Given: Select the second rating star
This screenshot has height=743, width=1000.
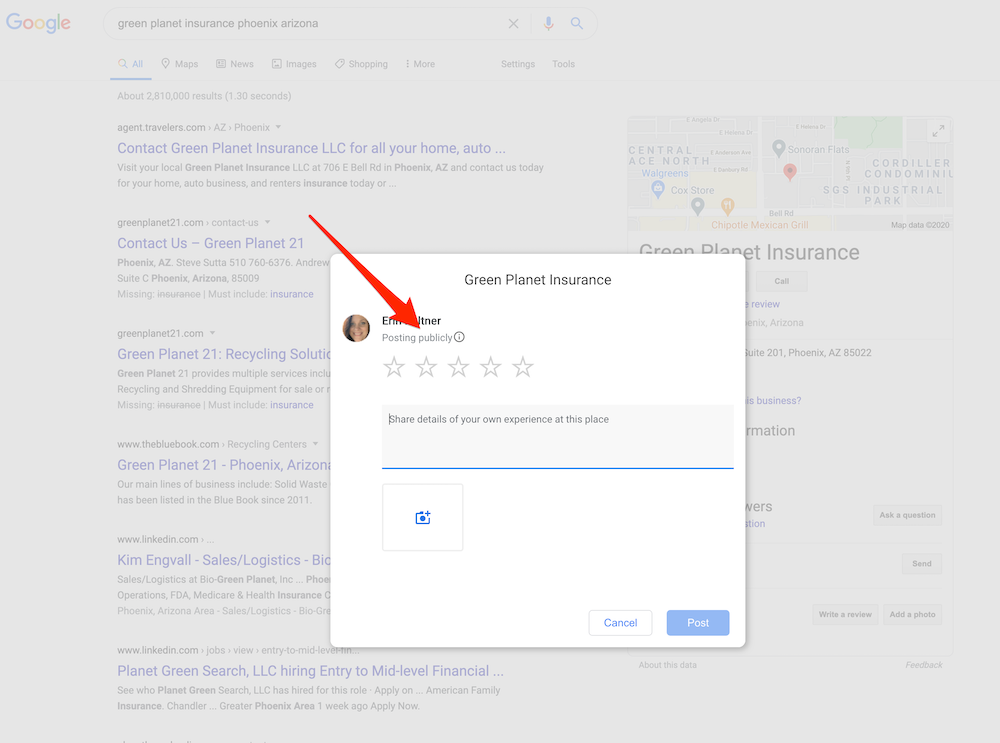Looking at the screenshot, I should point(426,367).
